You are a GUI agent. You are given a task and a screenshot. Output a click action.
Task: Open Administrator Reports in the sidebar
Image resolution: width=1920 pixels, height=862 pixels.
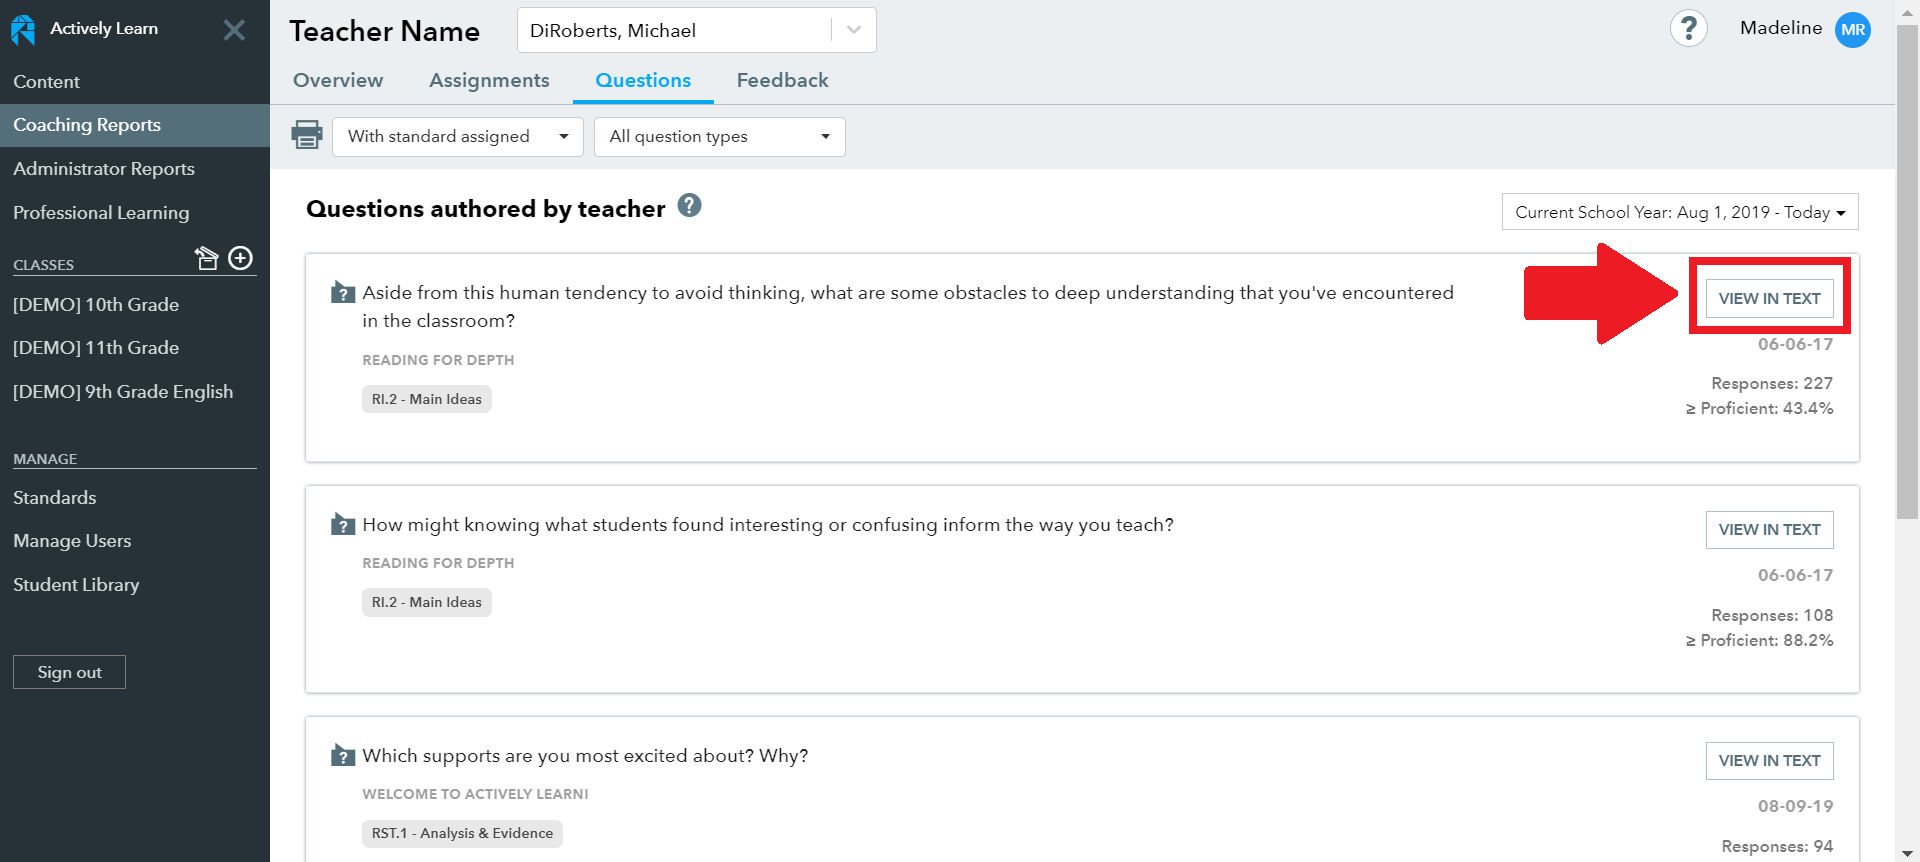[135, 169]
